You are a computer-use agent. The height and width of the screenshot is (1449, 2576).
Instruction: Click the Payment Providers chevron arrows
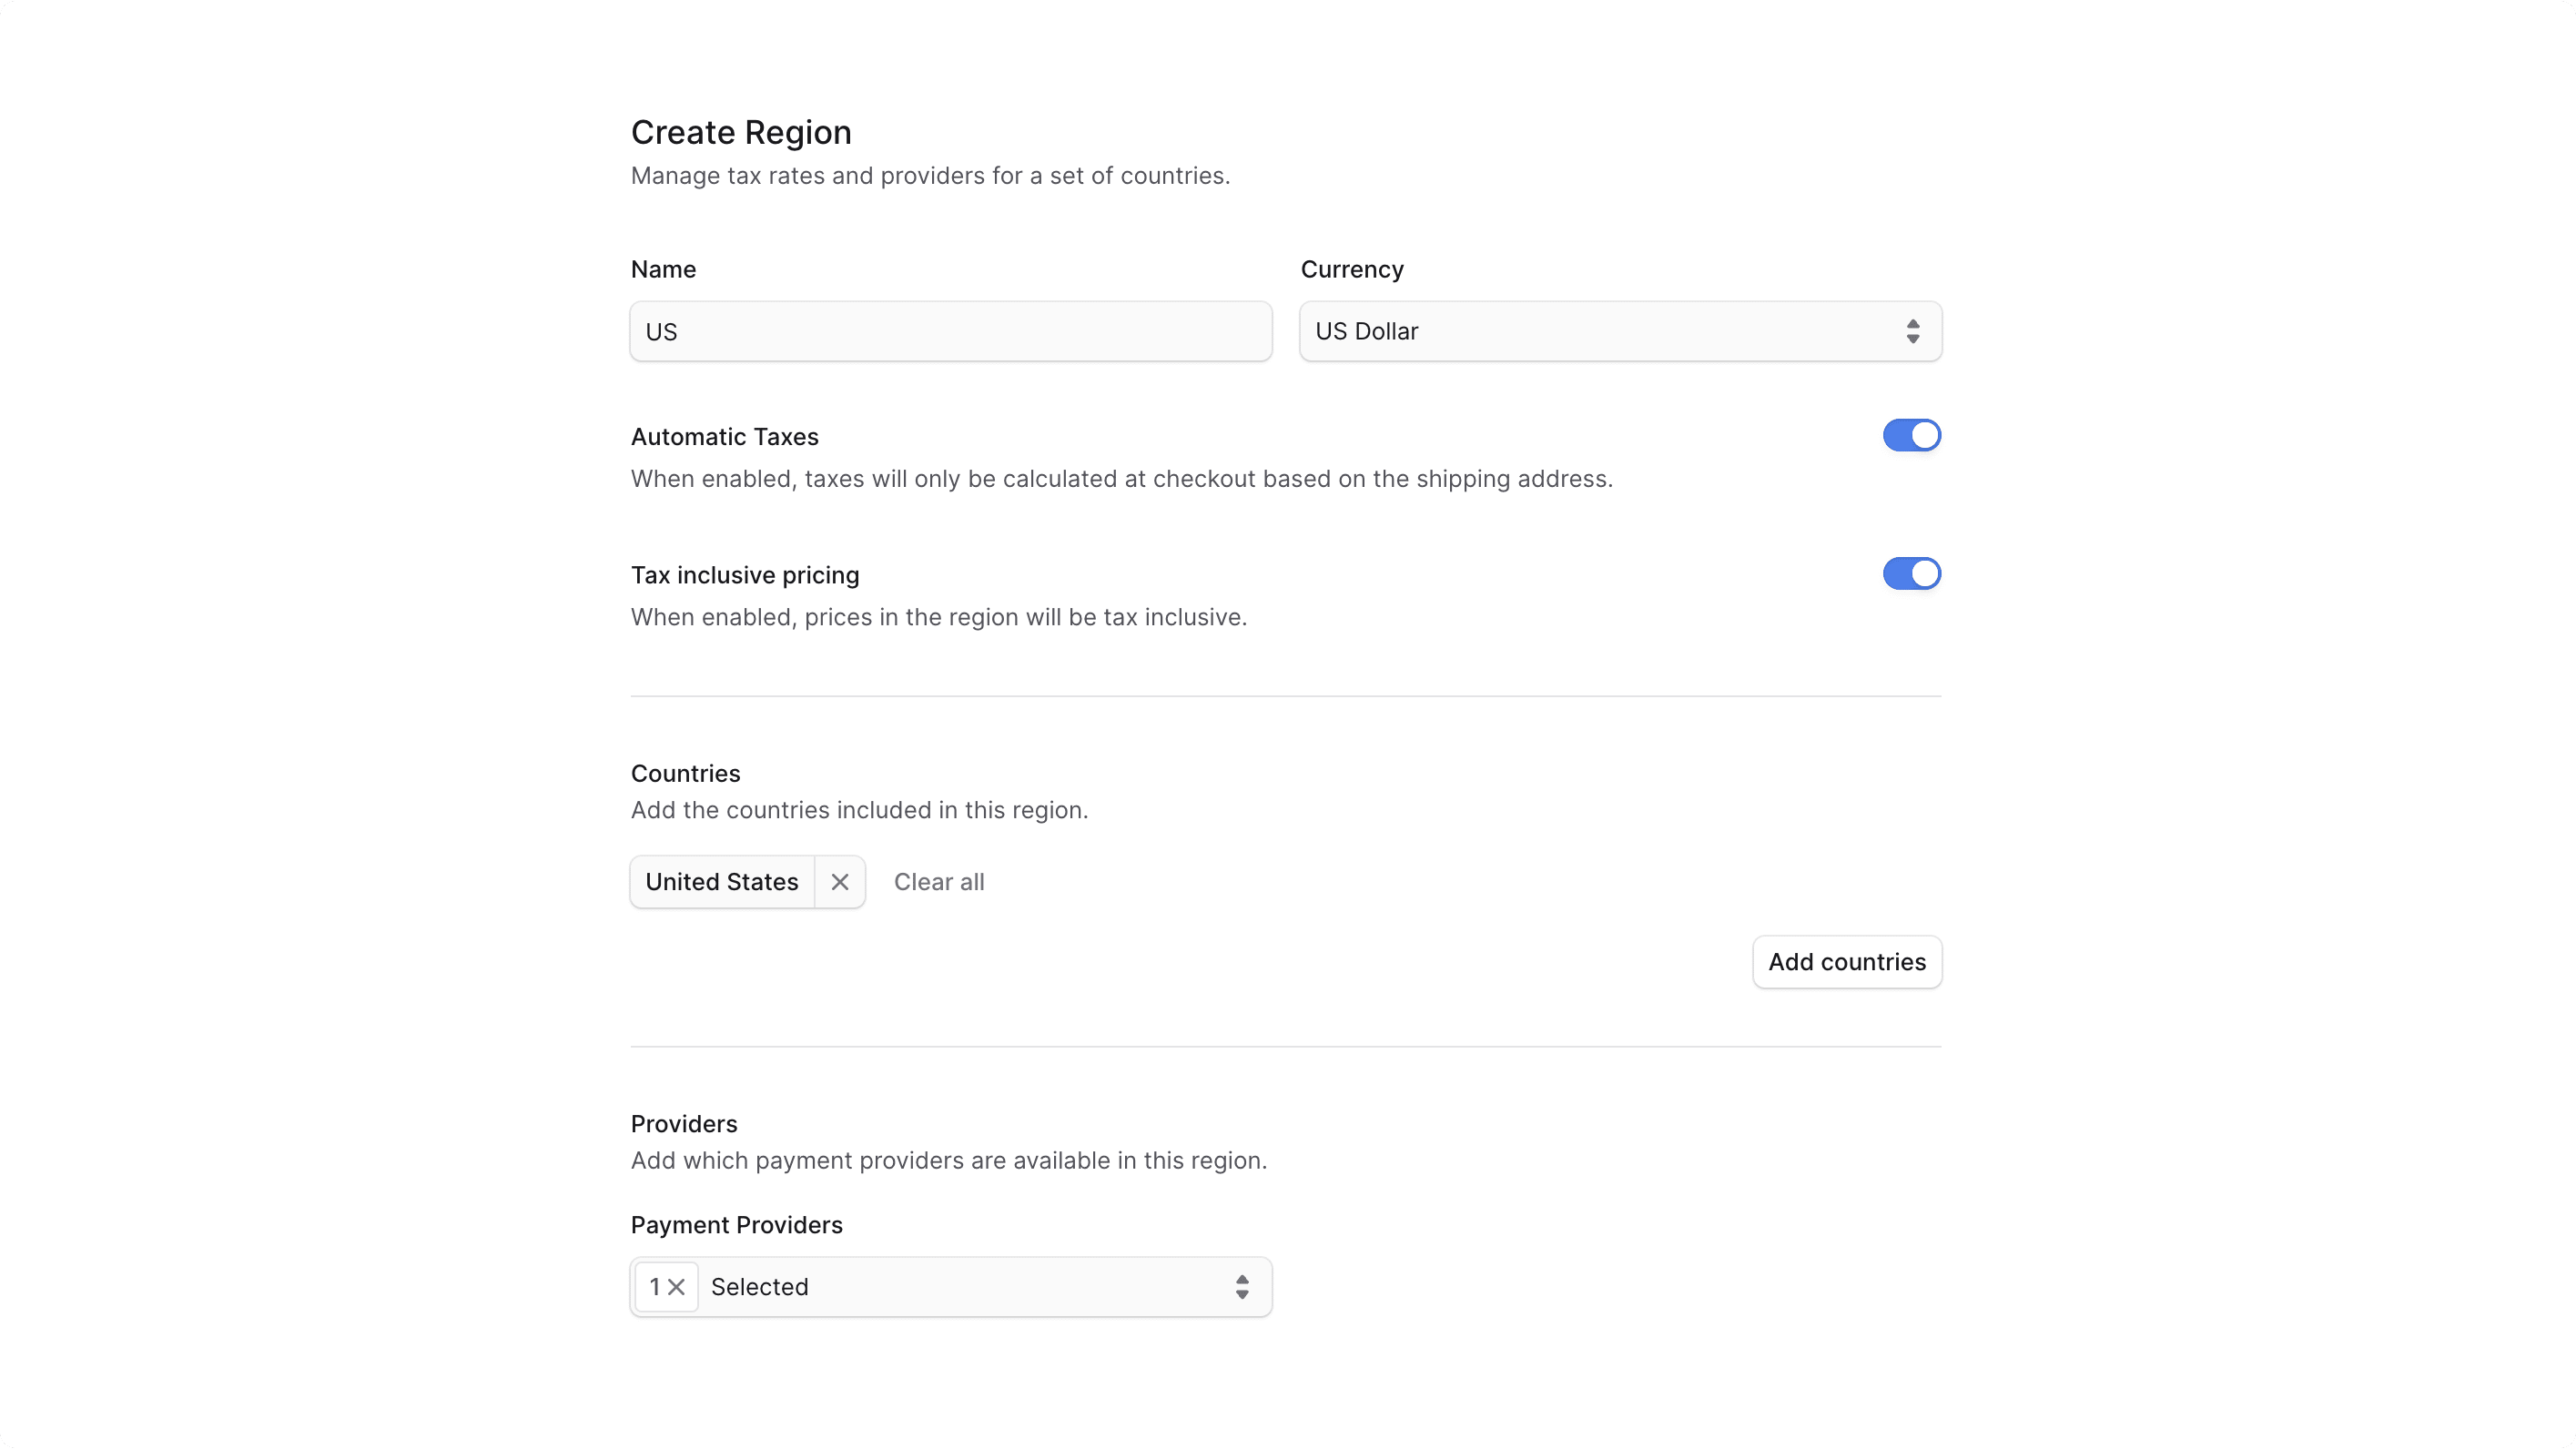[x=1241, y=1286]
